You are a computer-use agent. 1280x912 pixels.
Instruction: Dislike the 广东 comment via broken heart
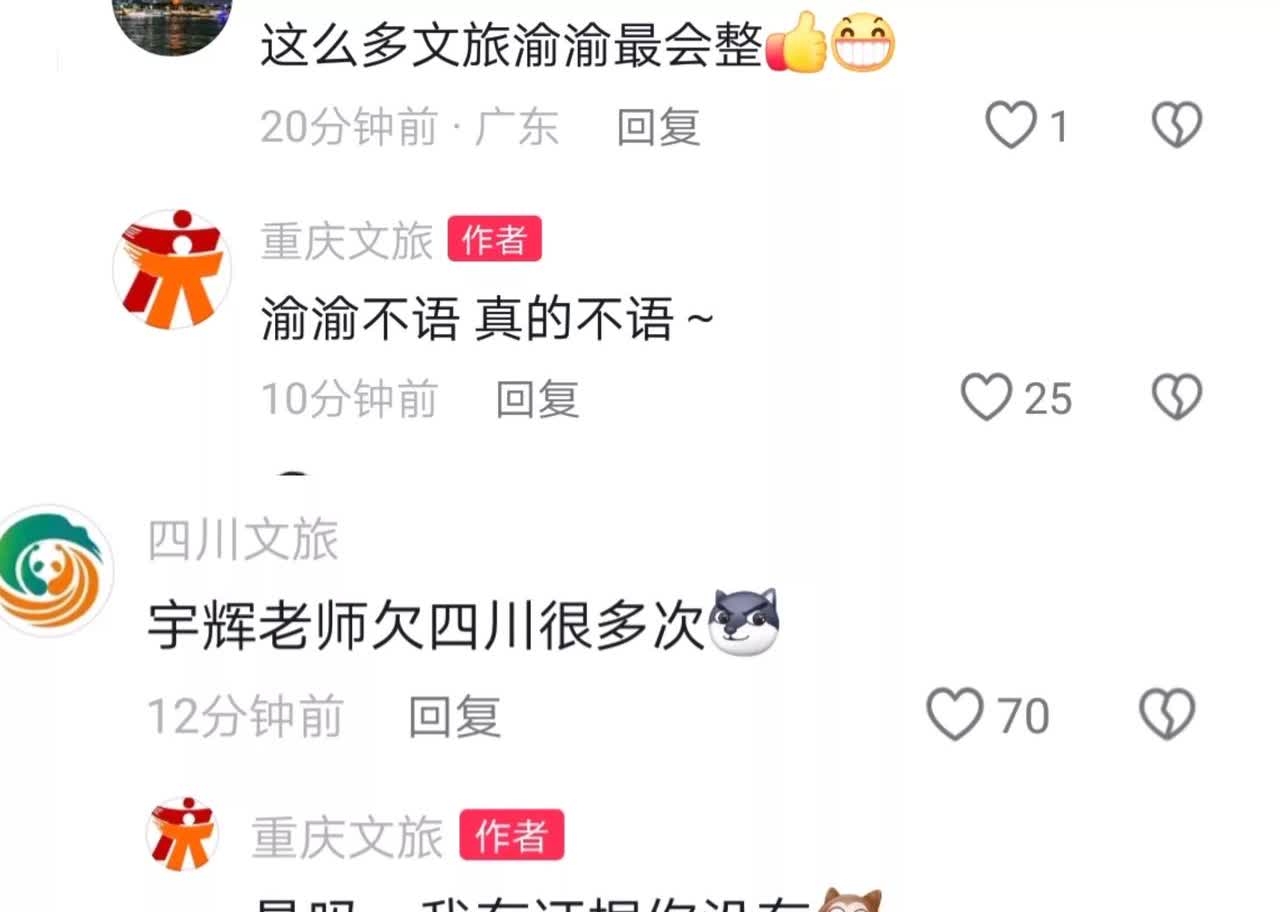(x=1176, y=127)
